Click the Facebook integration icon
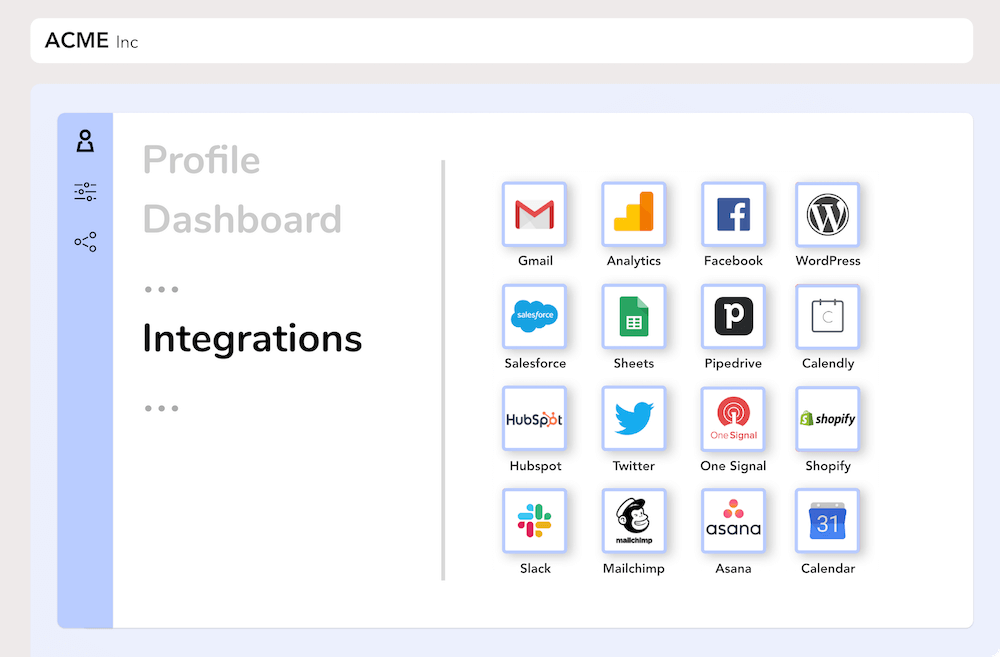Image resolution: width=1000 pixels, height=657 pixels. coord(733,214)
